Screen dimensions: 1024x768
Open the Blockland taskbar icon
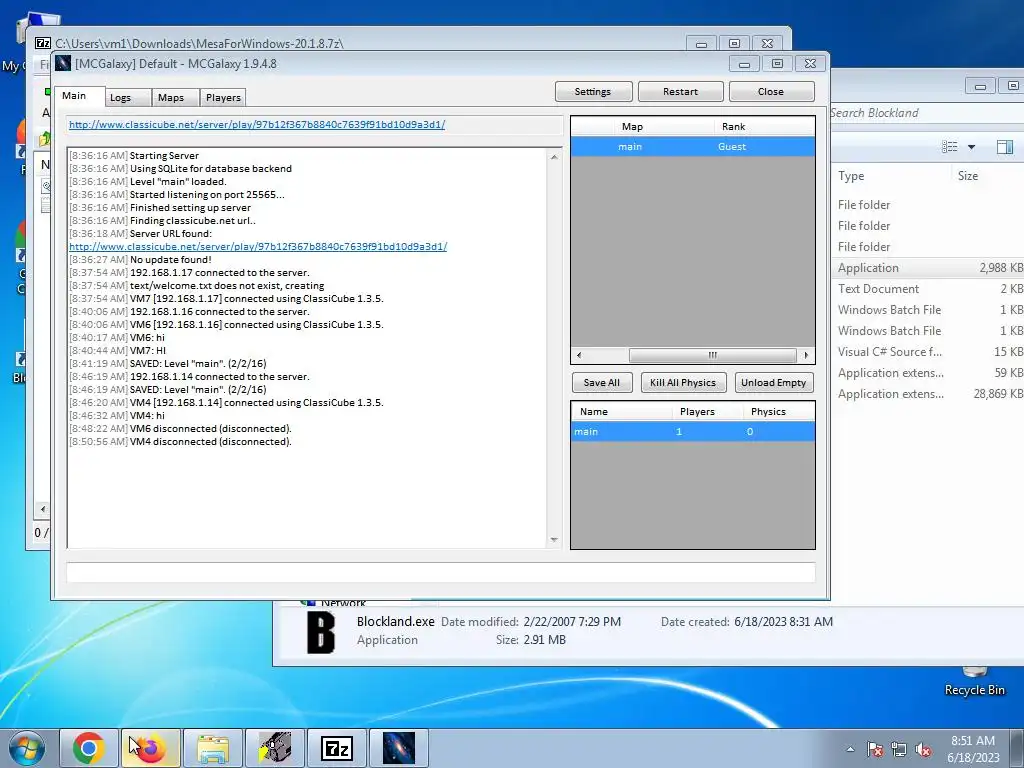[x=275, y=748]
